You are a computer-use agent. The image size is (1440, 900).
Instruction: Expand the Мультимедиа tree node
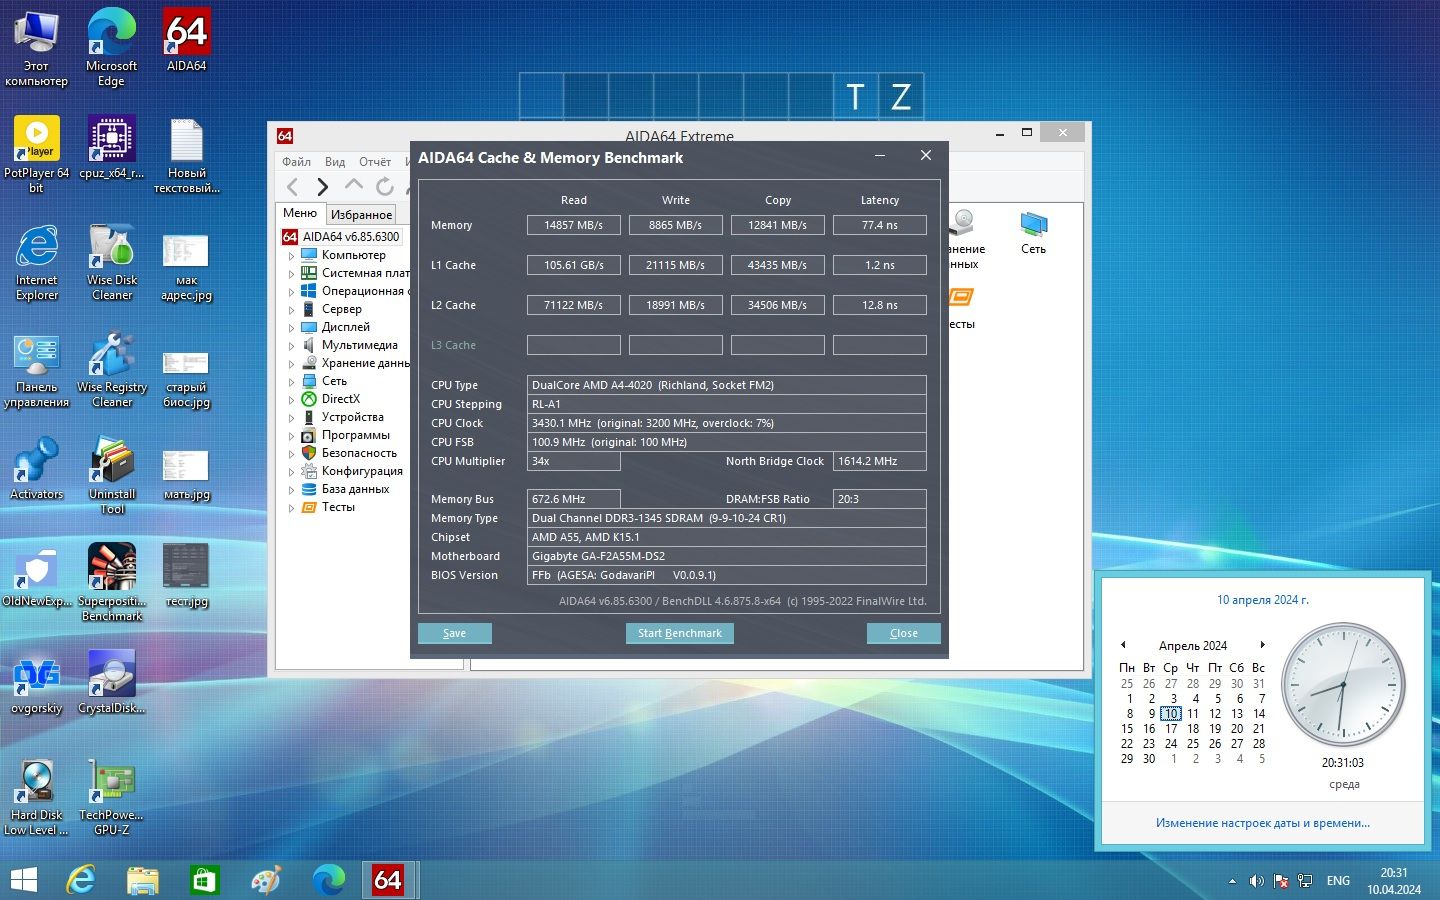point(291,346)
